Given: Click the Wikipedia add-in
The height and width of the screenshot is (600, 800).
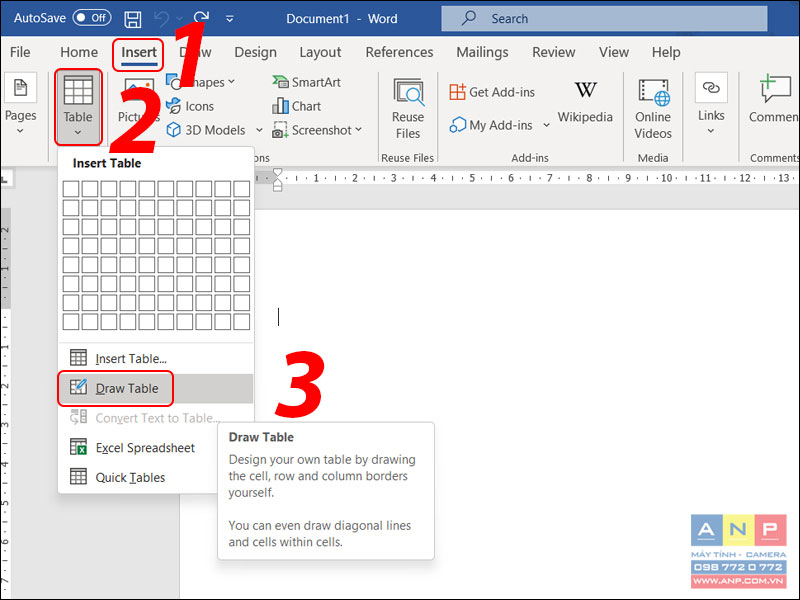Looking at the screenshot, I should click(585, 102).
